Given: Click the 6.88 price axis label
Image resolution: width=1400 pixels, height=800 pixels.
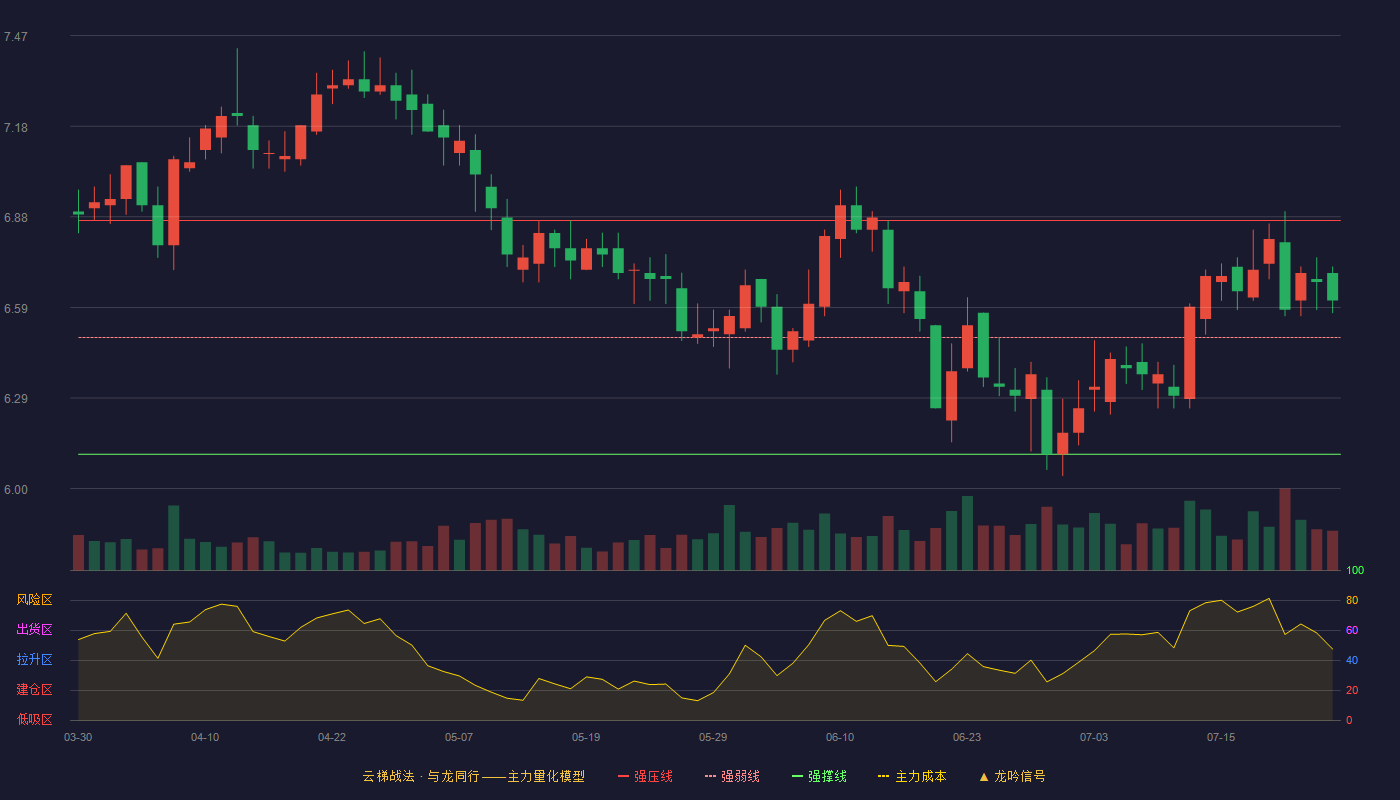Looking at the screenshot, I should coord(16,218).
